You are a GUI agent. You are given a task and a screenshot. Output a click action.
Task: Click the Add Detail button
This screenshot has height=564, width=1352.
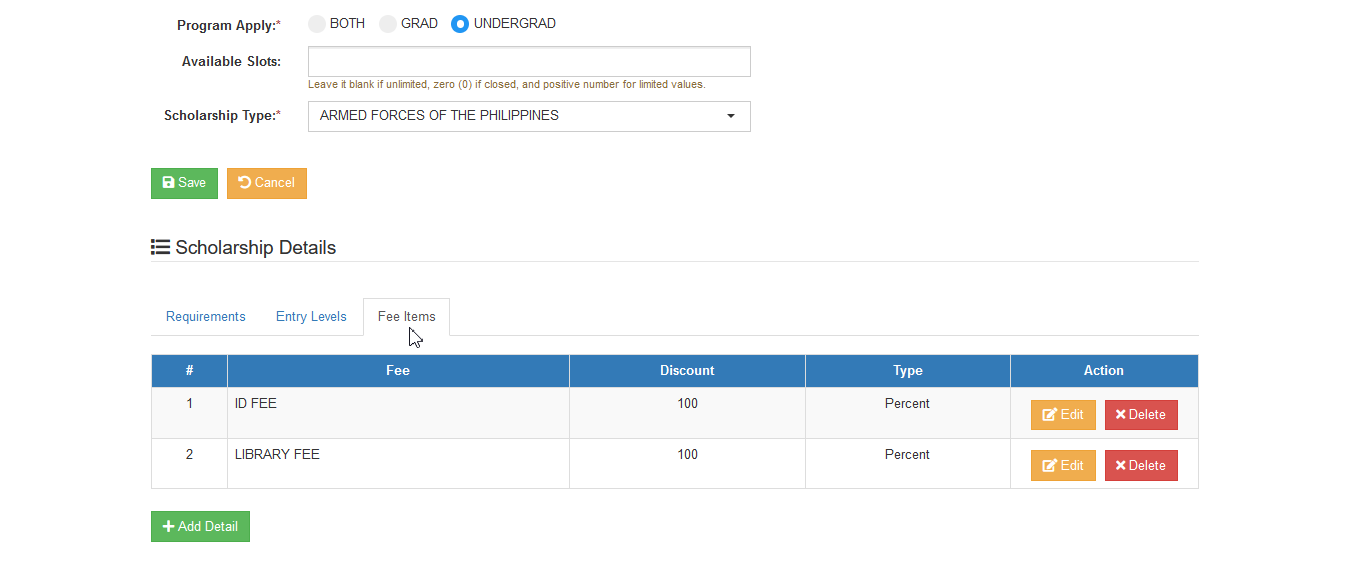click(x=200, y=527)
